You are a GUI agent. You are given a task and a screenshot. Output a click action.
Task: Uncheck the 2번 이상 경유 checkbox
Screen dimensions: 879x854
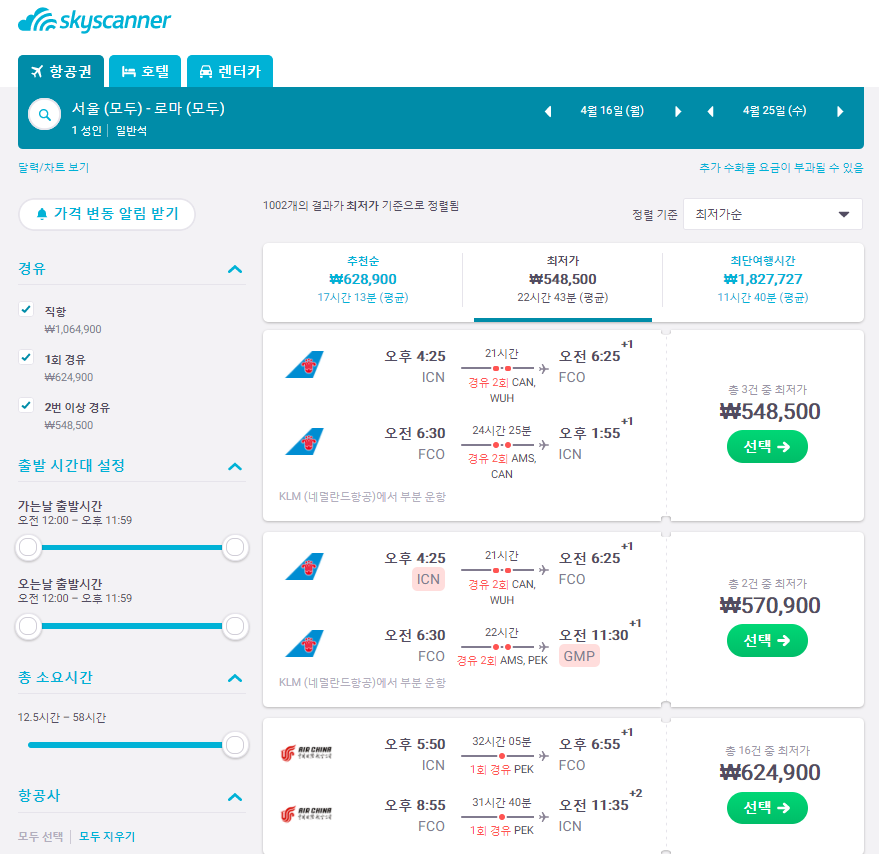click(27, 406)
